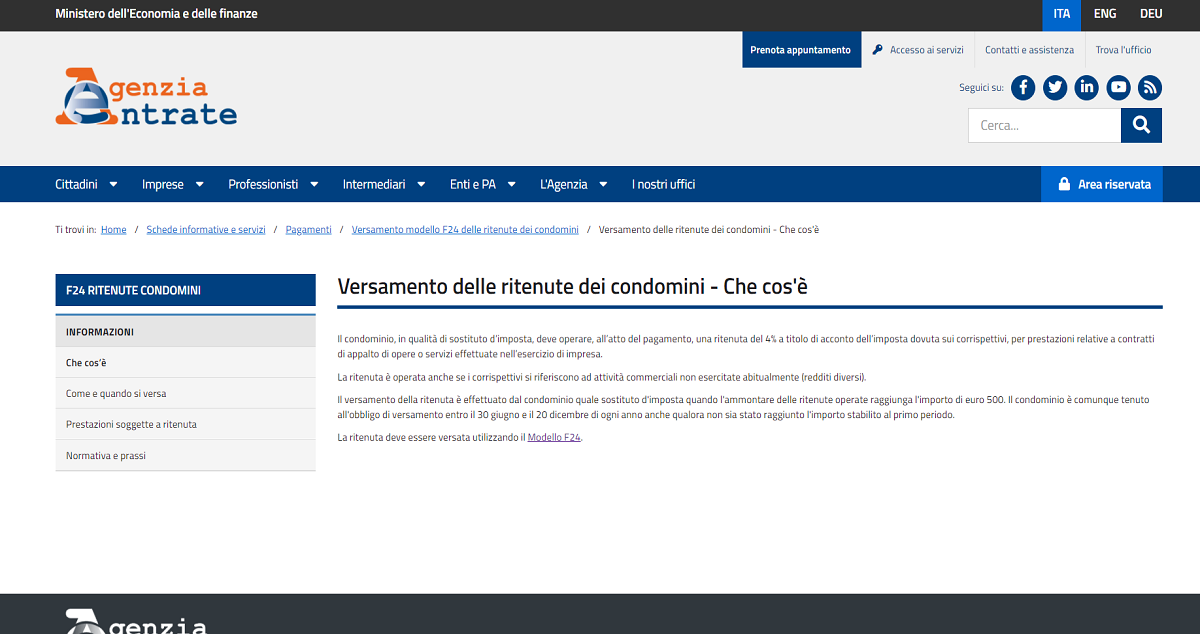Screen dimensions: 1200x634
Task: Open Accesso ai servizi link
Action: [x=926, y=50]
